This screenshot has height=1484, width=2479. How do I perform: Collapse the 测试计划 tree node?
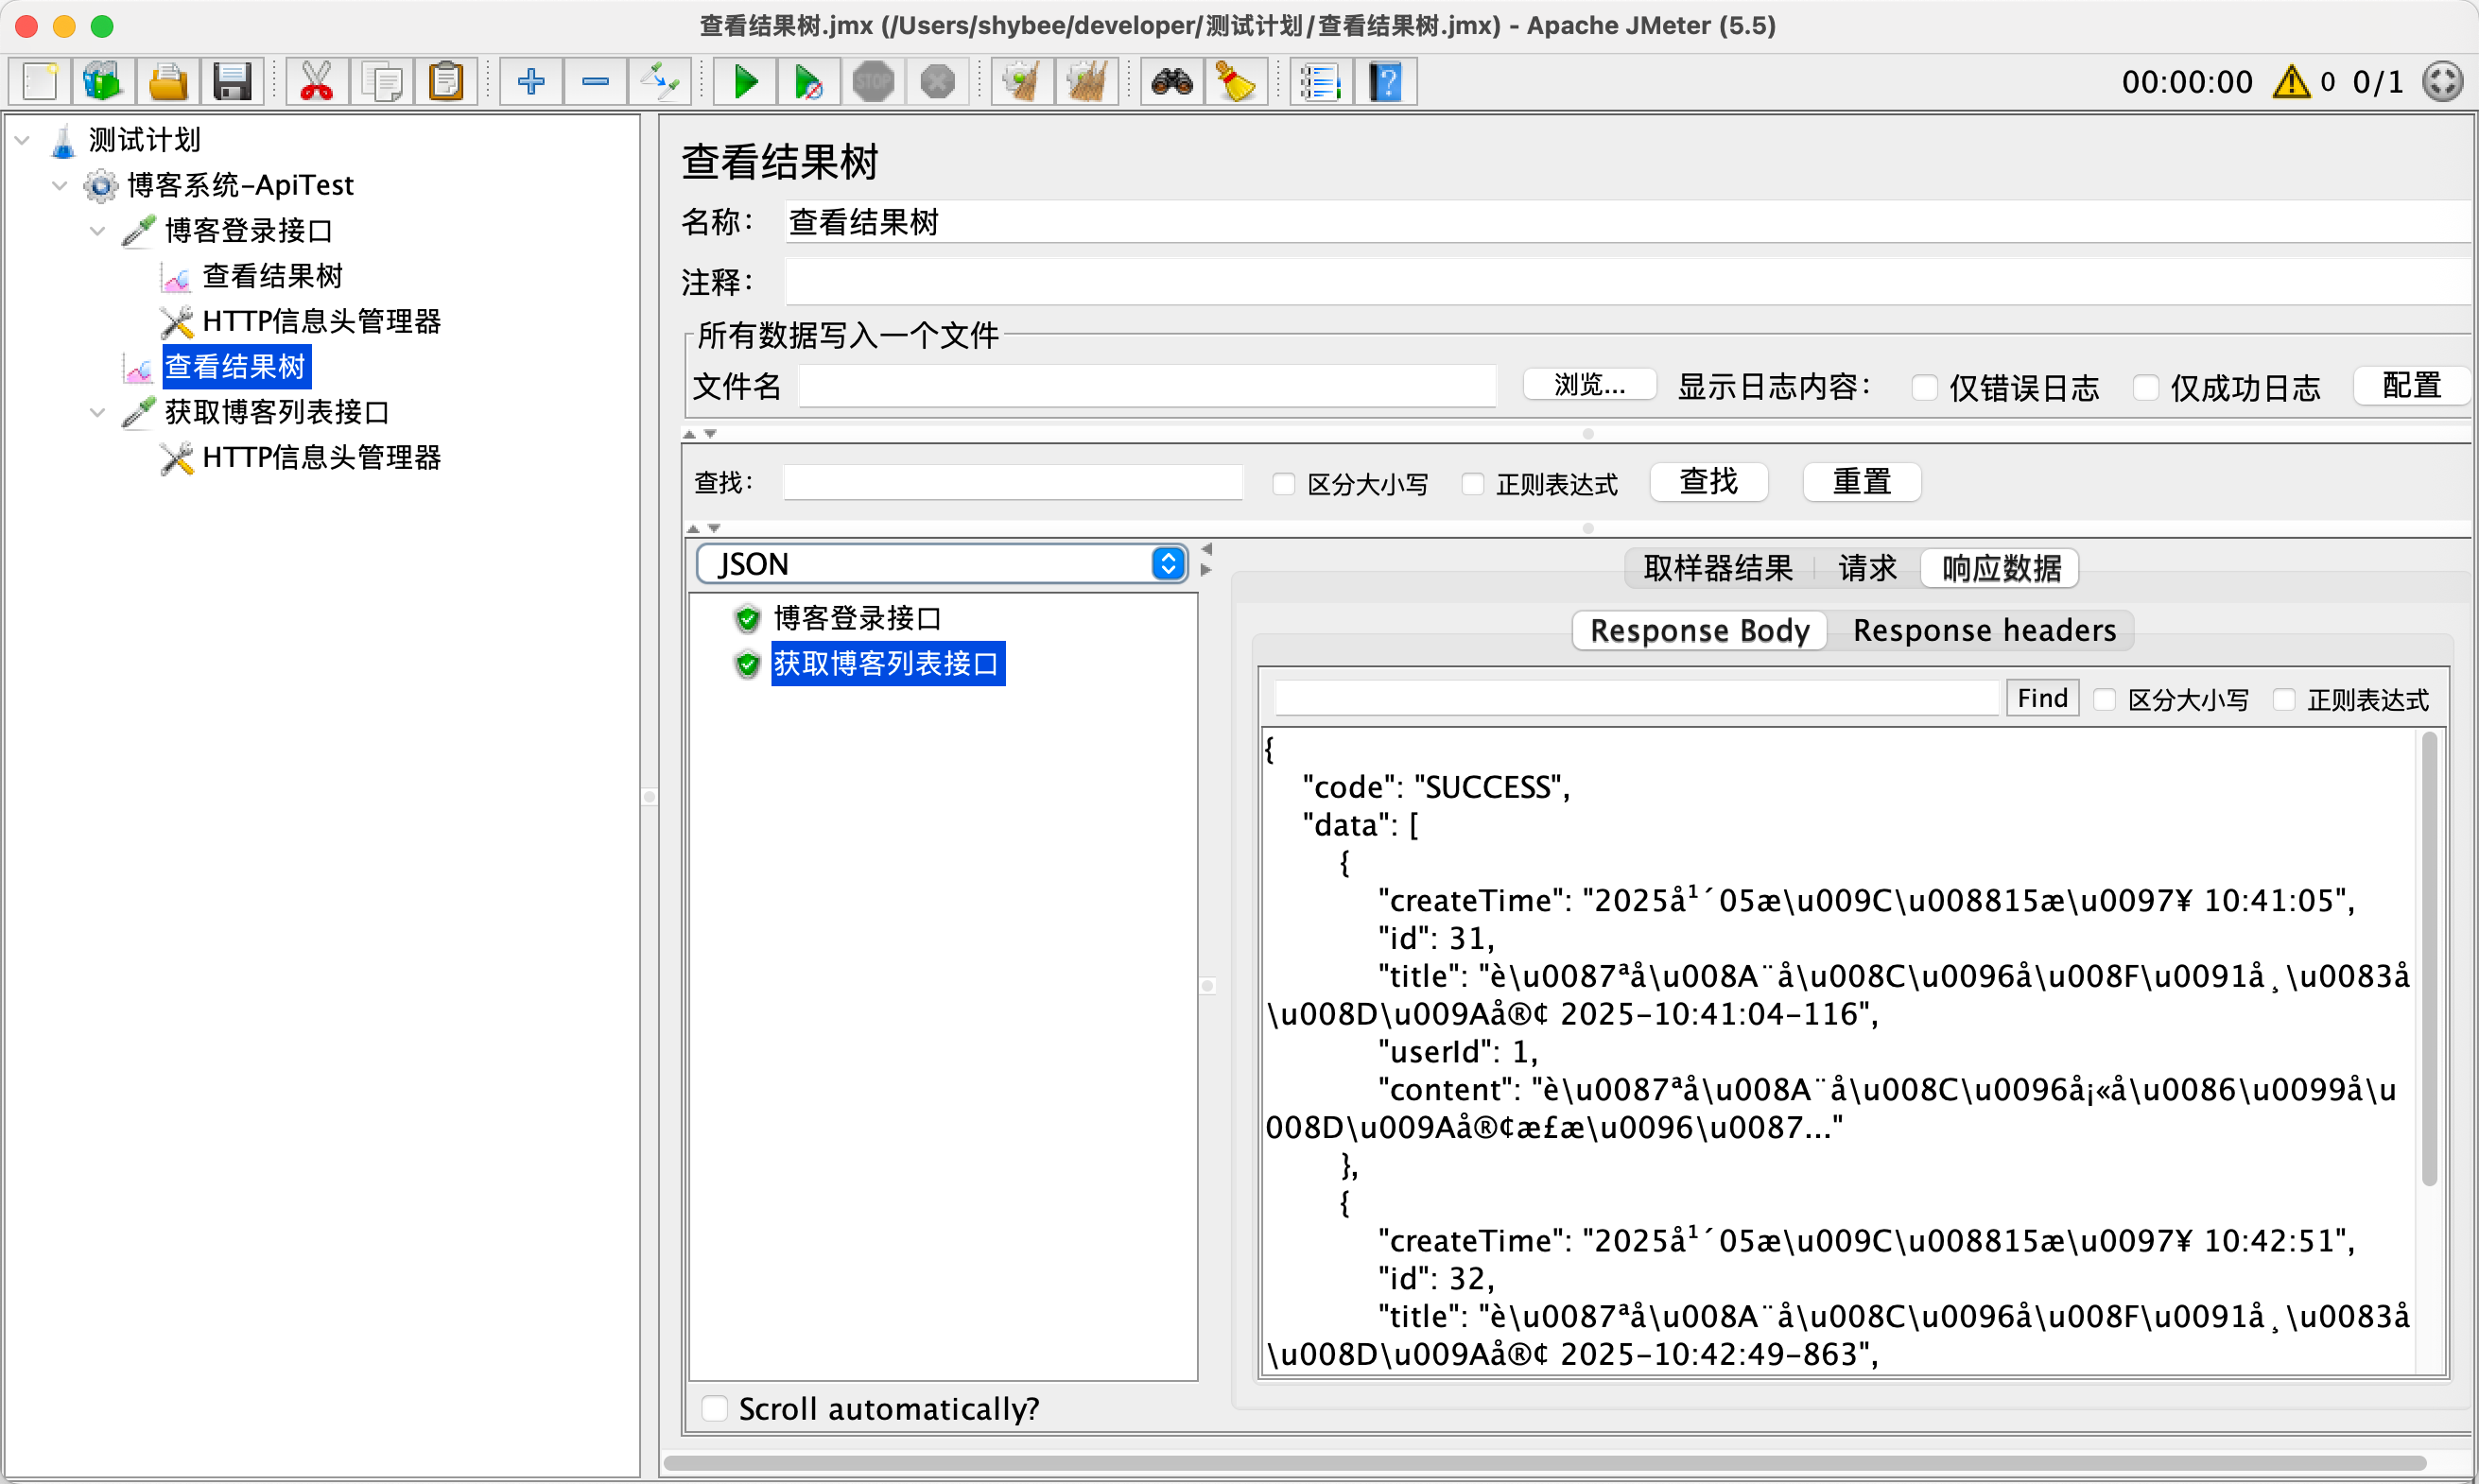[22, 140]
